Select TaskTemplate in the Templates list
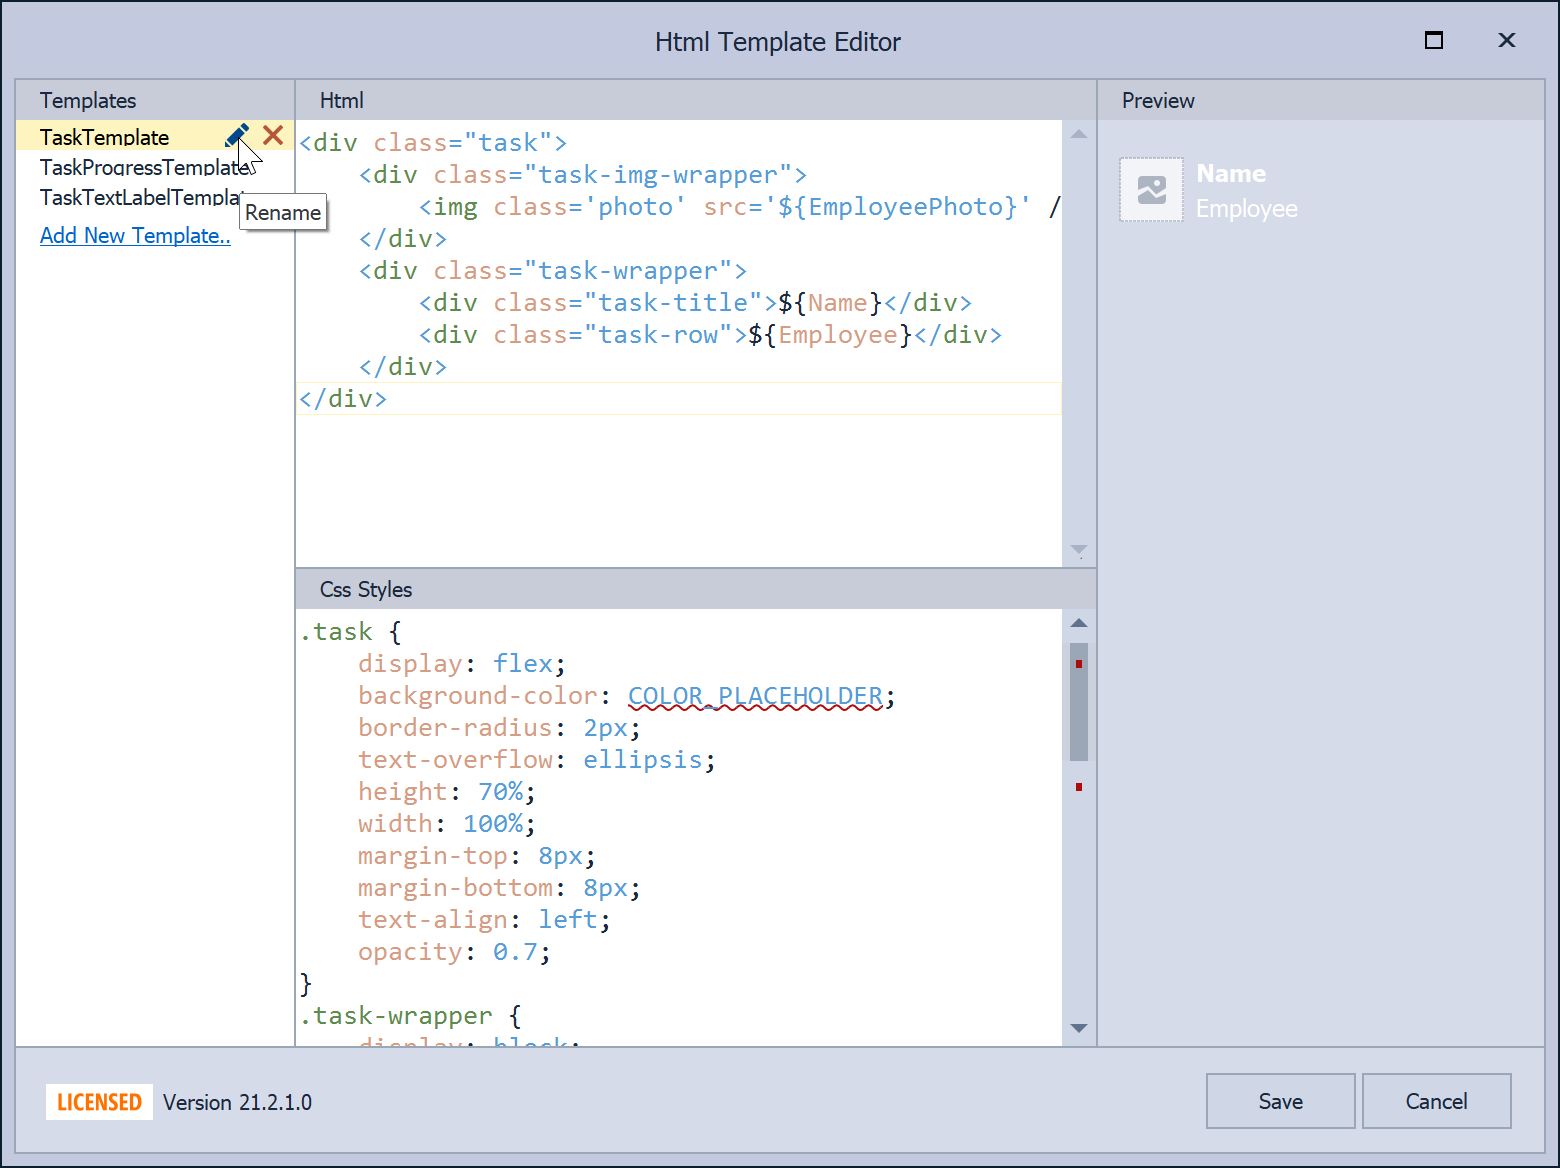1560x1168 pixels. coord(105,137)
